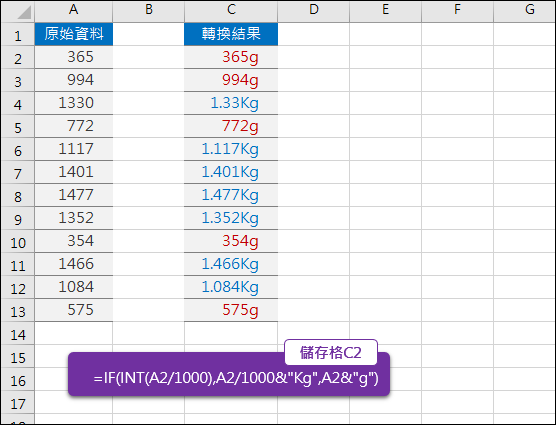
Task: Select cell A10 containing 354
Action: pos(74,241)
